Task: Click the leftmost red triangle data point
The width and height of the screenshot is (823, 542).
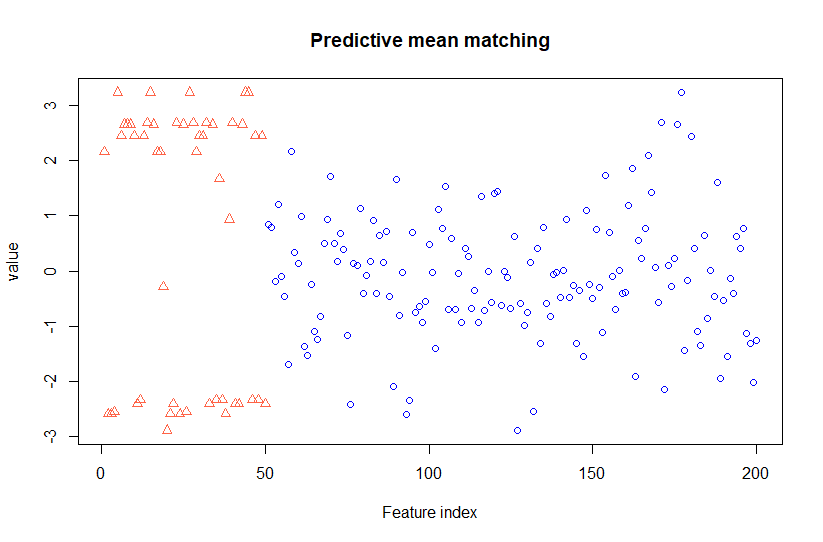Action: pyautogui.click(x=104, y=151)
